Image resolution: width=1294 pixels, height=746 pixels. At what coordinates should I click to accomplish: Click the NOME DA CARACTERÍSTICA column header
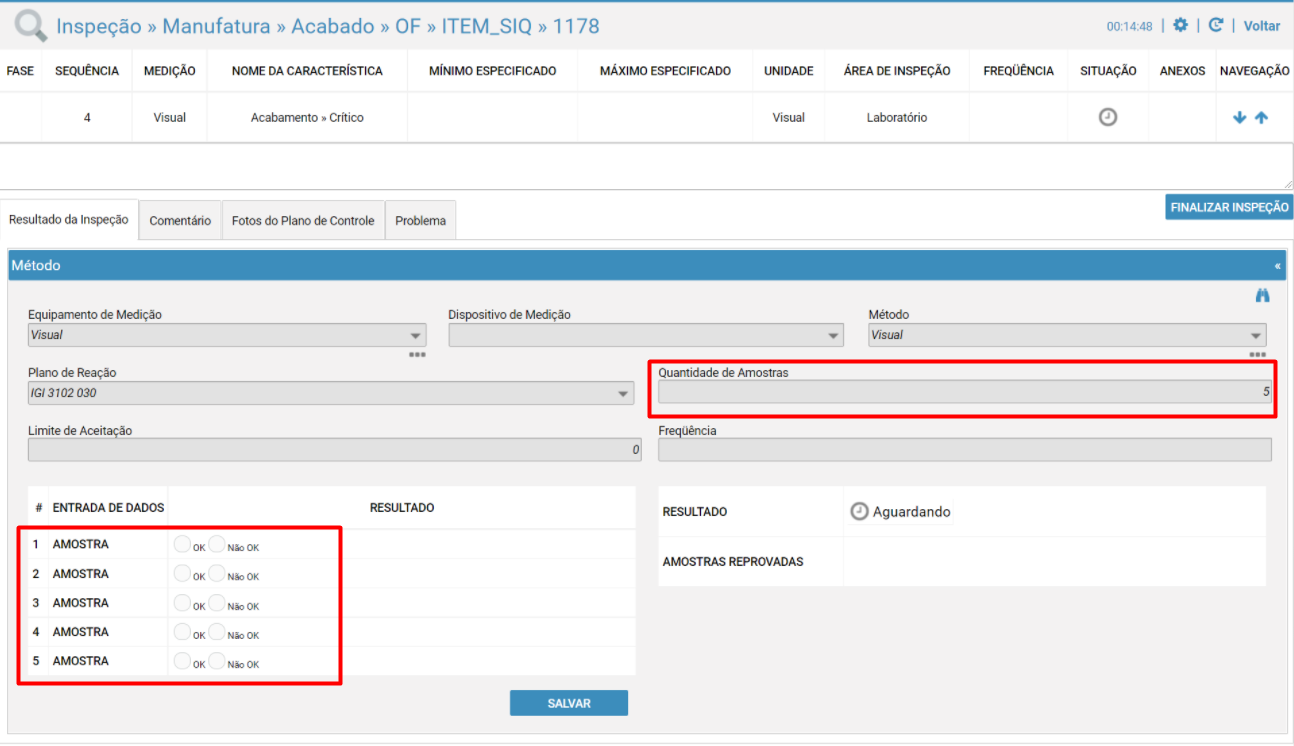point(307,71)
